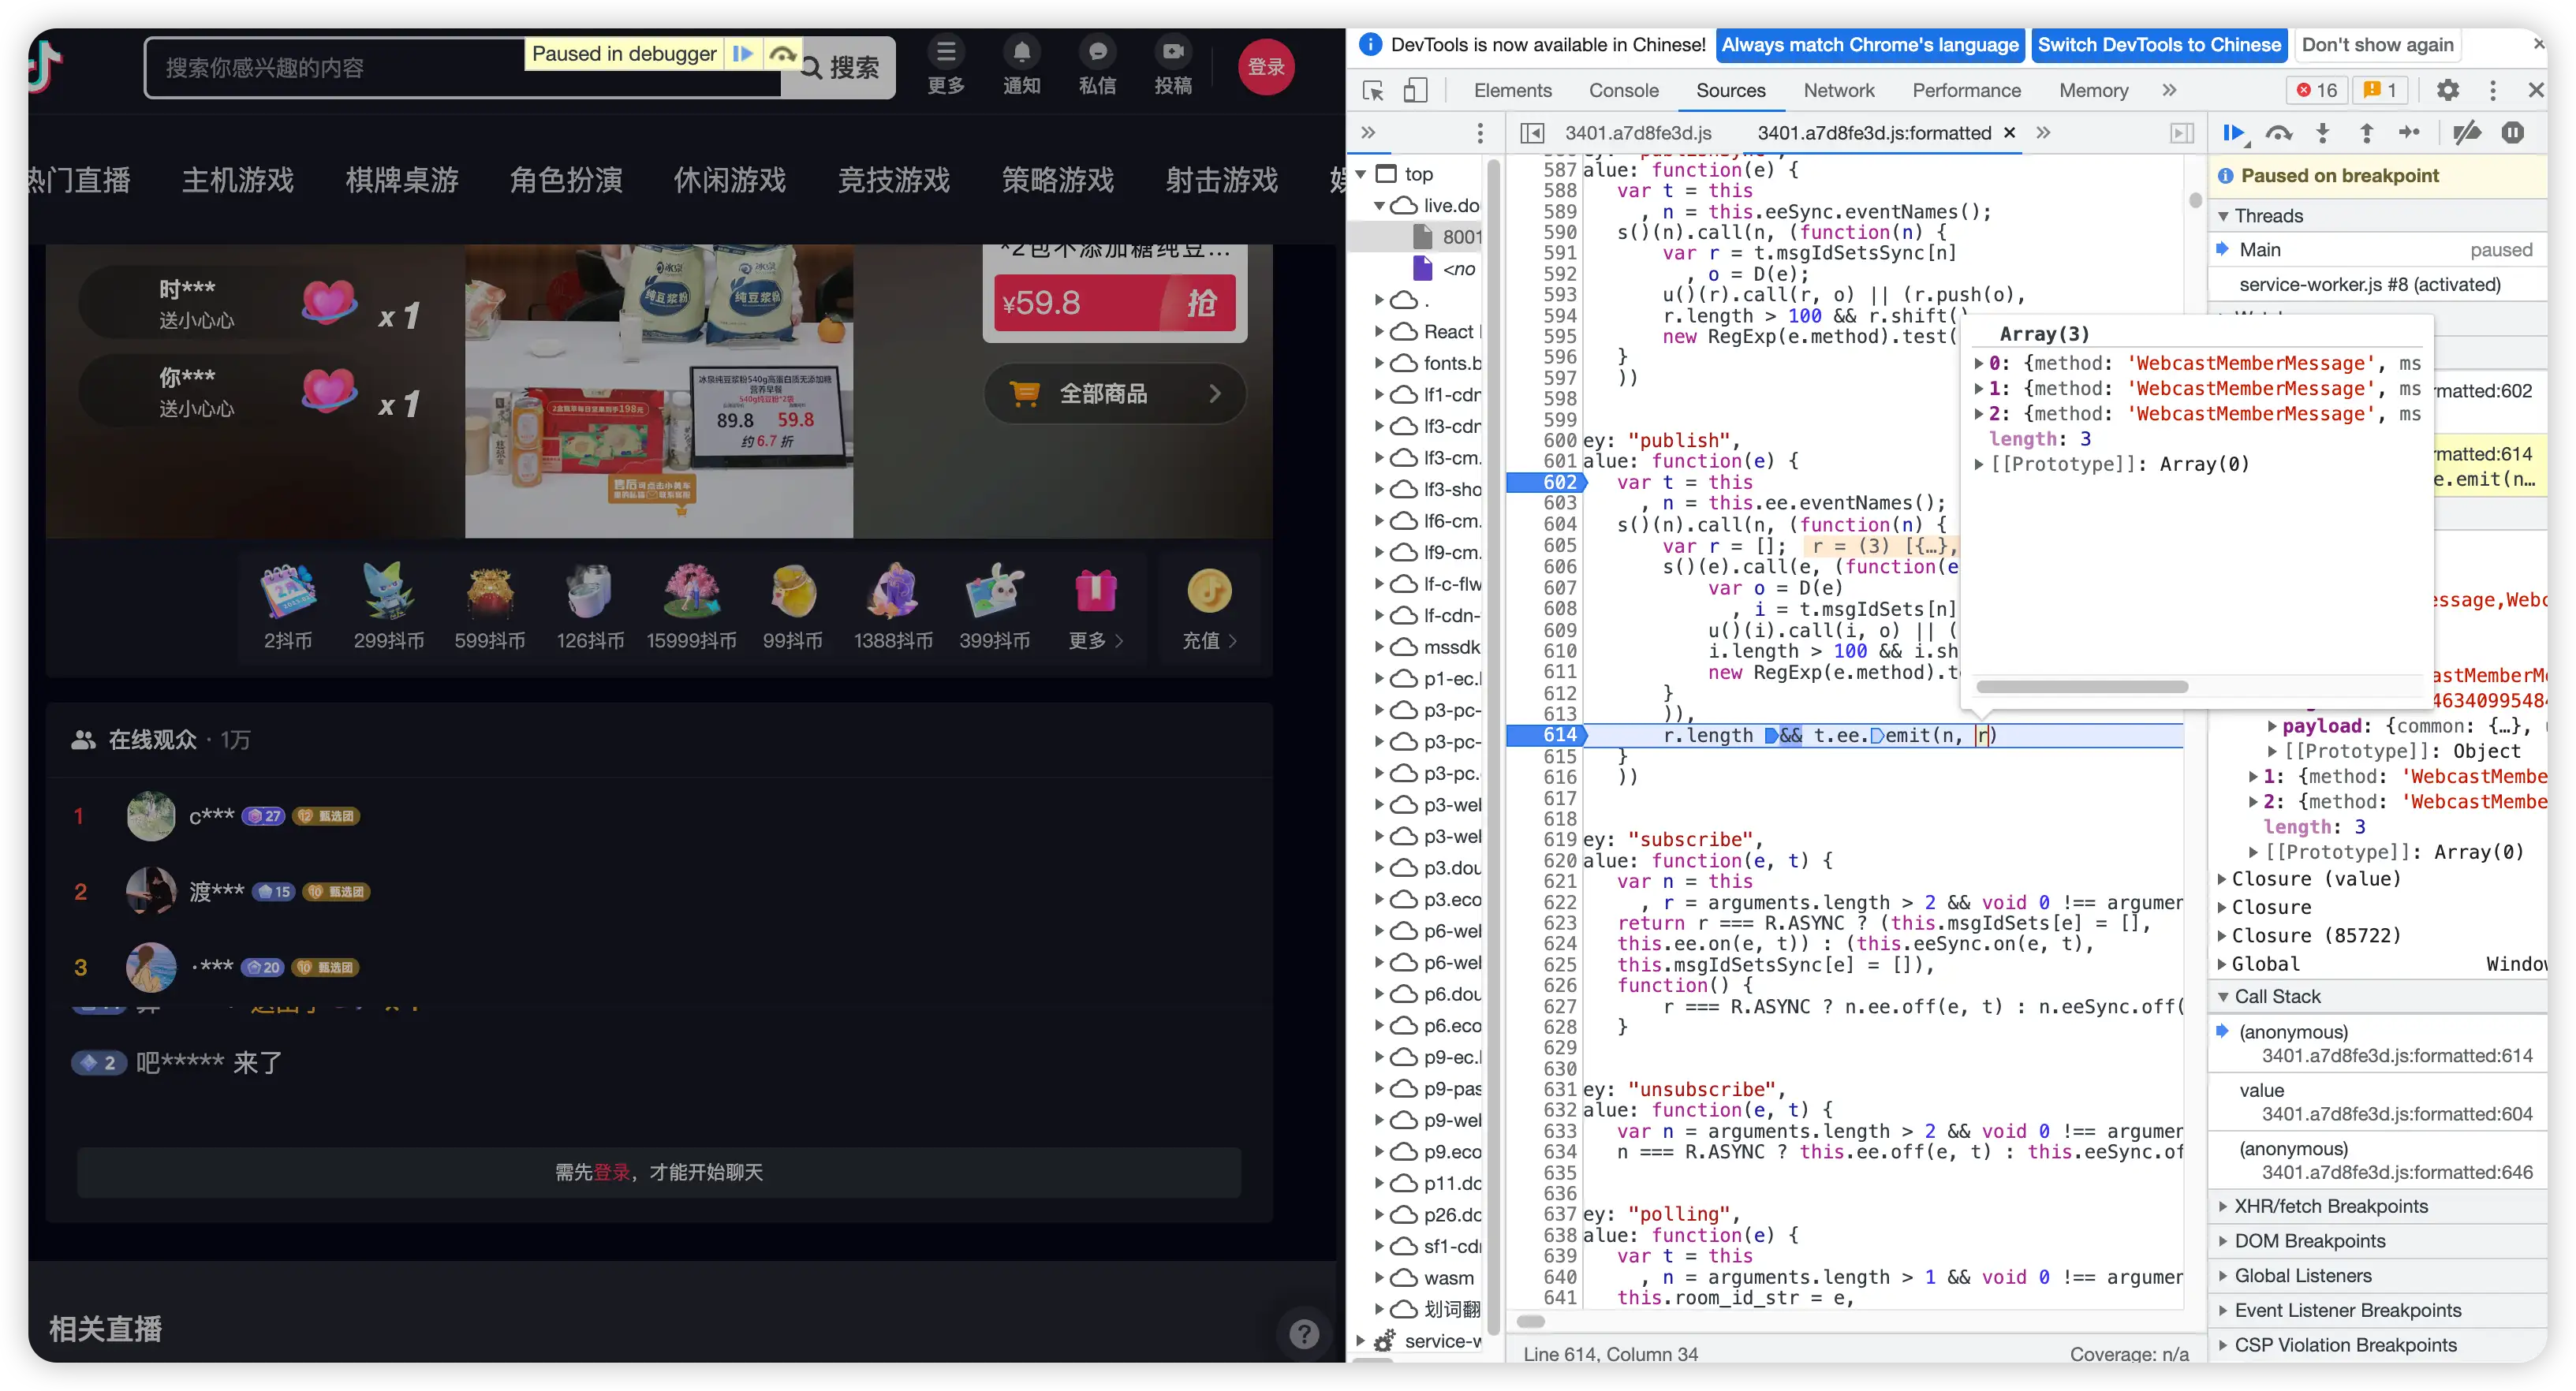Switch to the Console tab
Viewport: 2576px width, 1391px height.
[x=1624, y=91]
